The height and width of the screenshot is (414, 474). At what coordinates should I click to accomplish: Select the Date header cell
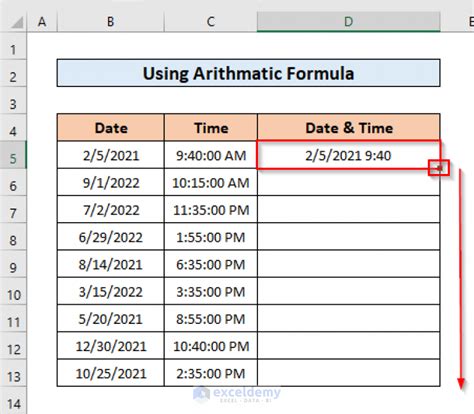[111, 128]
